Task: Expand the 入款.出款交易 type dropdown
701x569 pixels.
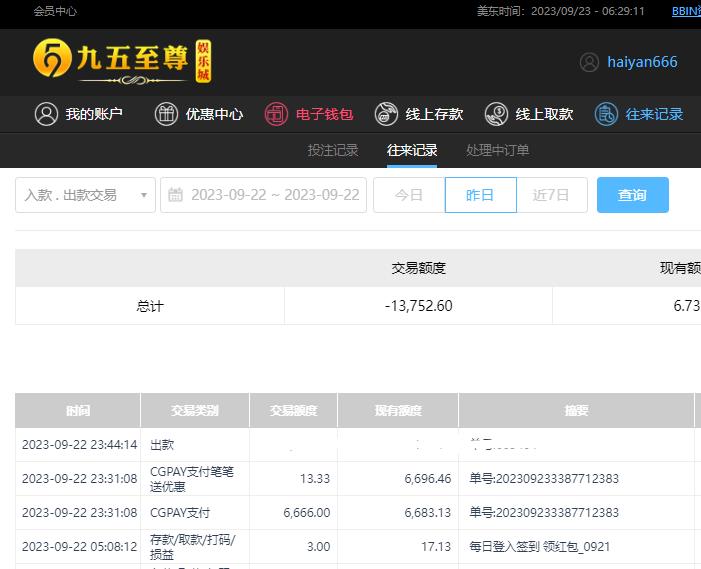Action: point(85,195)
